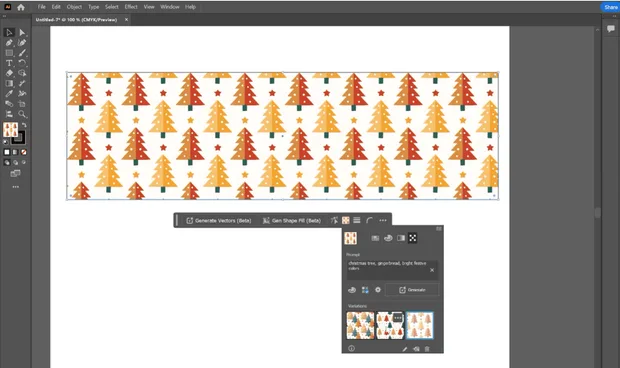Select the Symbol Sprayer tool
Image resolution: width=620 pixels, height=368 pixels.
click(22, 94)
